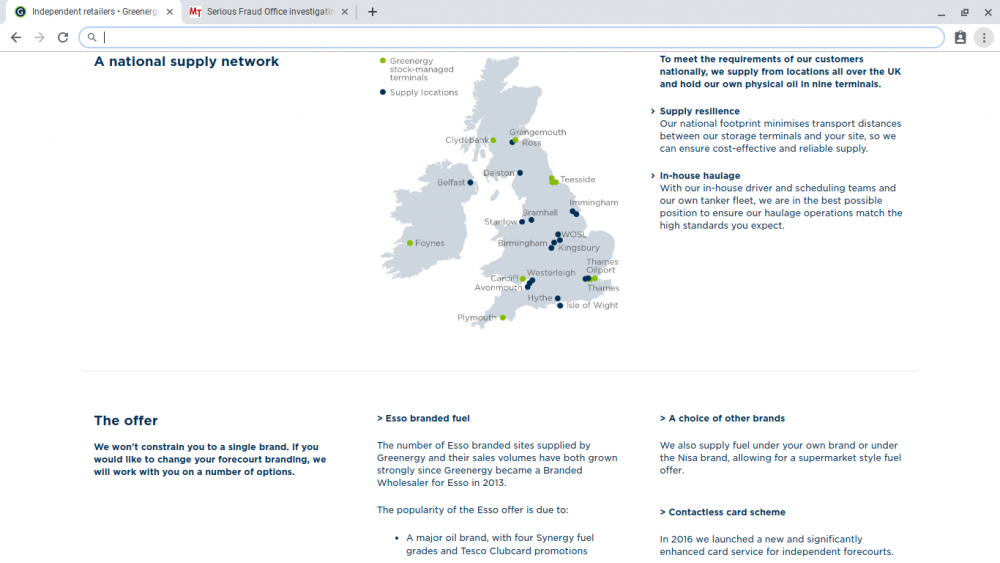The width and height of the screenshot is (1000, 563).
Task: Restore down the browser window
Action: 965,12
